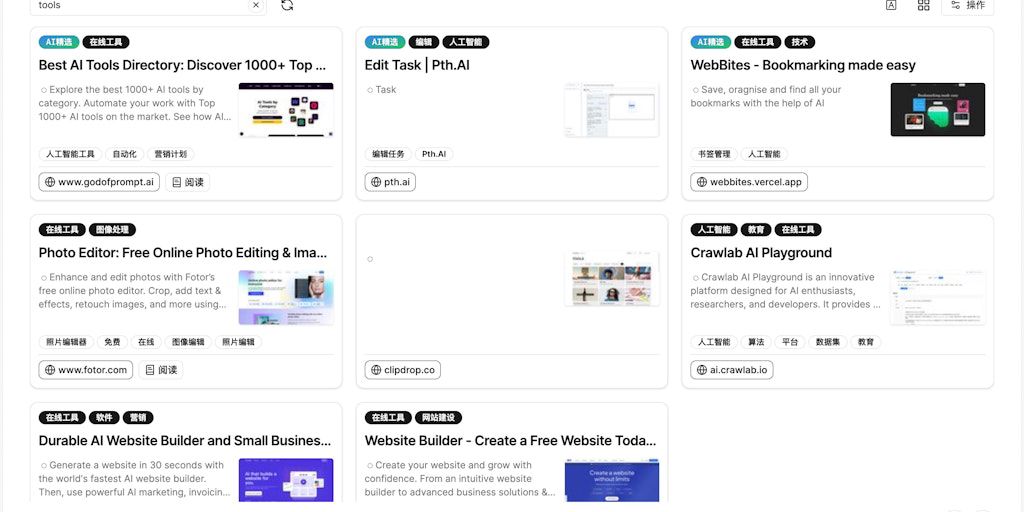
Task: Select the 人工智能工具 tag chip
Action: 71,154
